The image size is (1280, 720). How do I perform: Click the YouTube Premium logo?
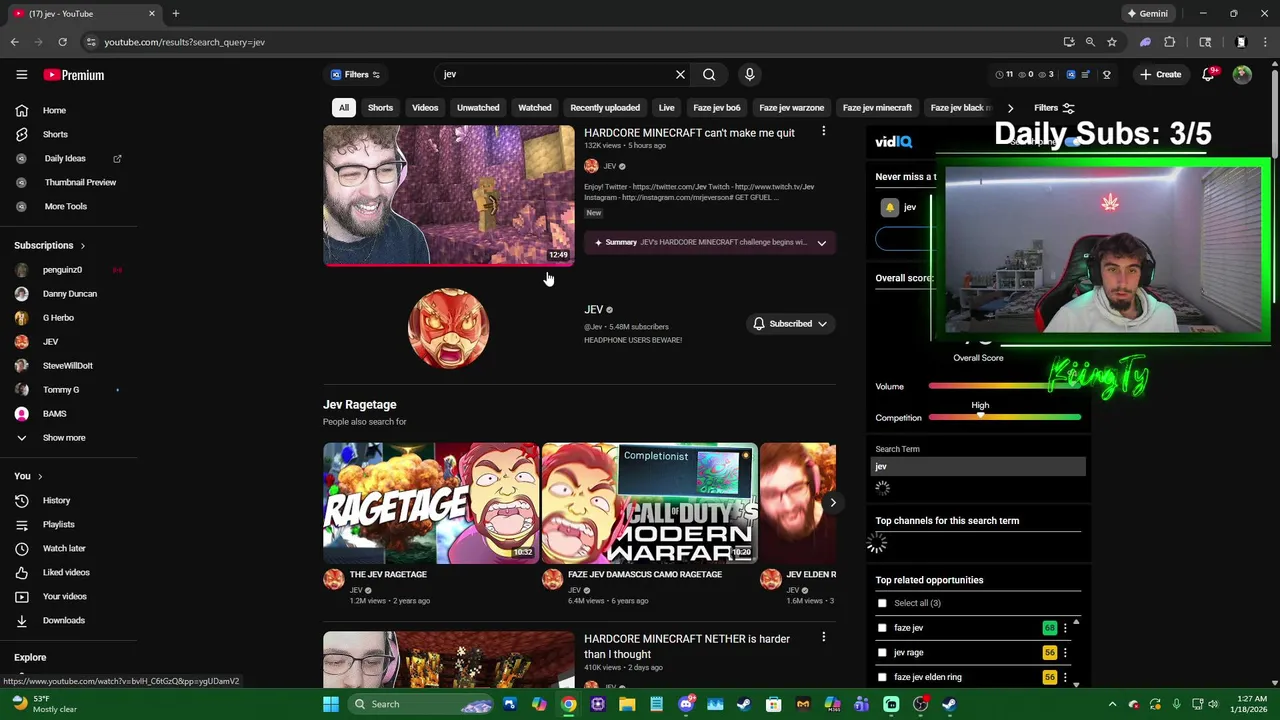pyautogui.click(x=74, y=75)
